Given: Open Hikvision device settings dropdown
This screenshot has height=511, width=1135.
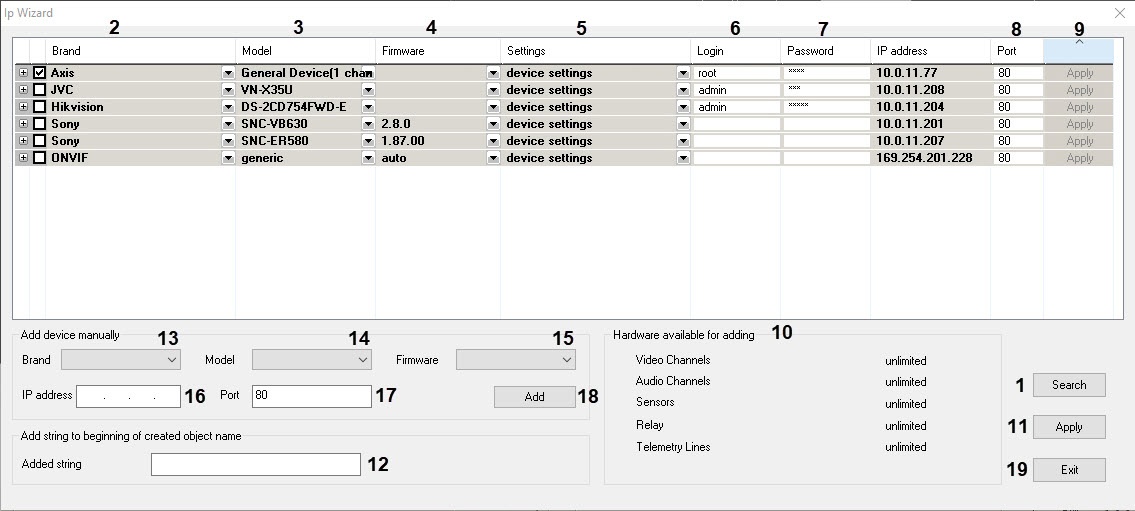Looking at the screenshot, I should [683, 107].
